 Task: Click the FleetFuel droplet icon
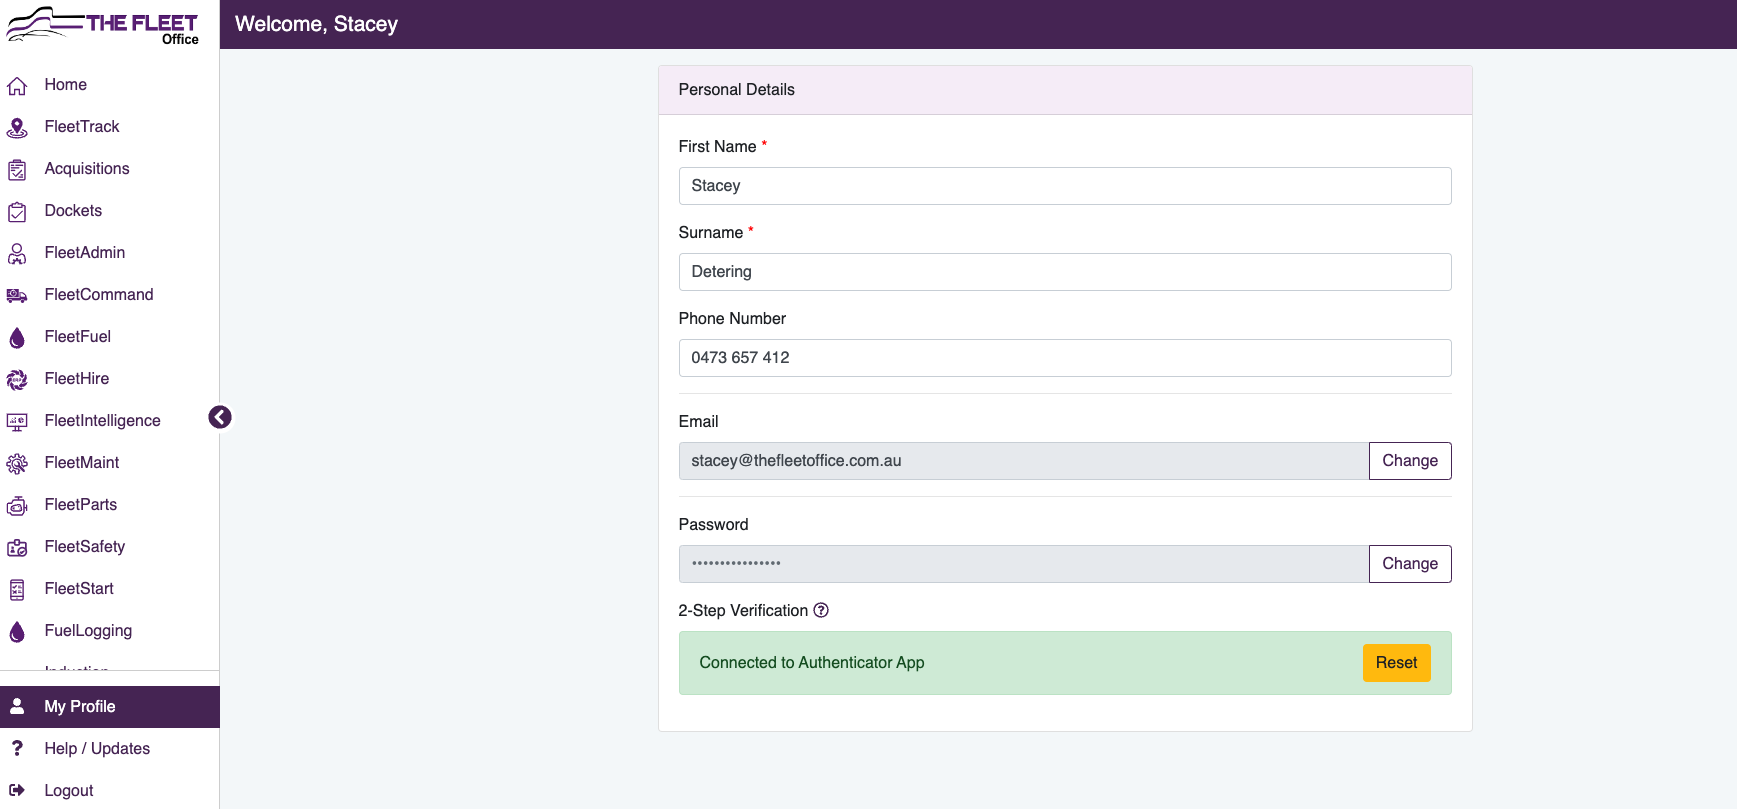[x=17, y=338]
